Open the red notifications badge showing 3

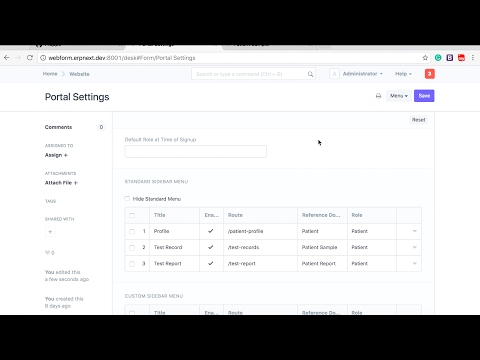point(430,74)
